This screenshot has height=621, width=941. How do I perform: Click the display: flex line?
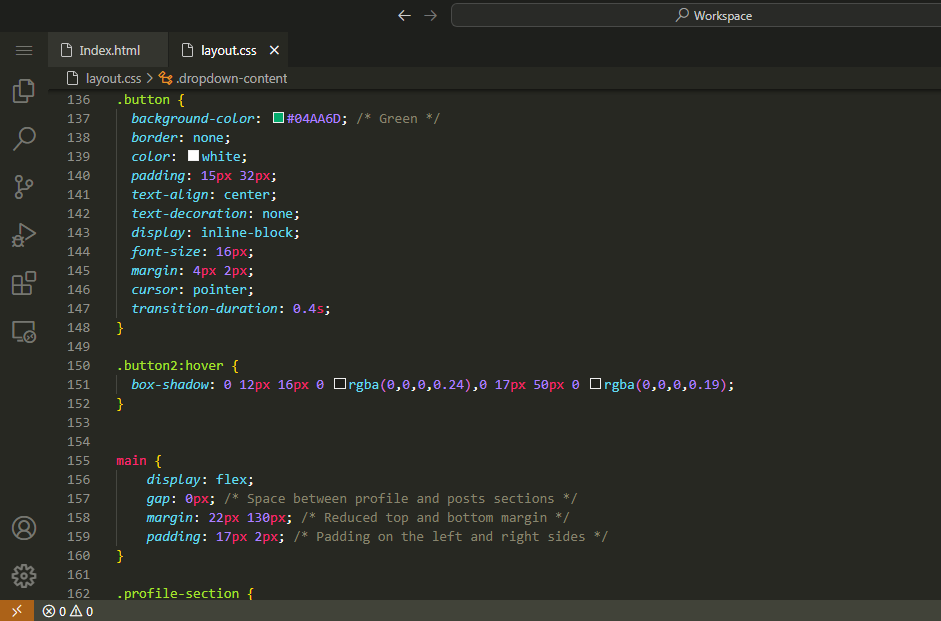point(200,480)
